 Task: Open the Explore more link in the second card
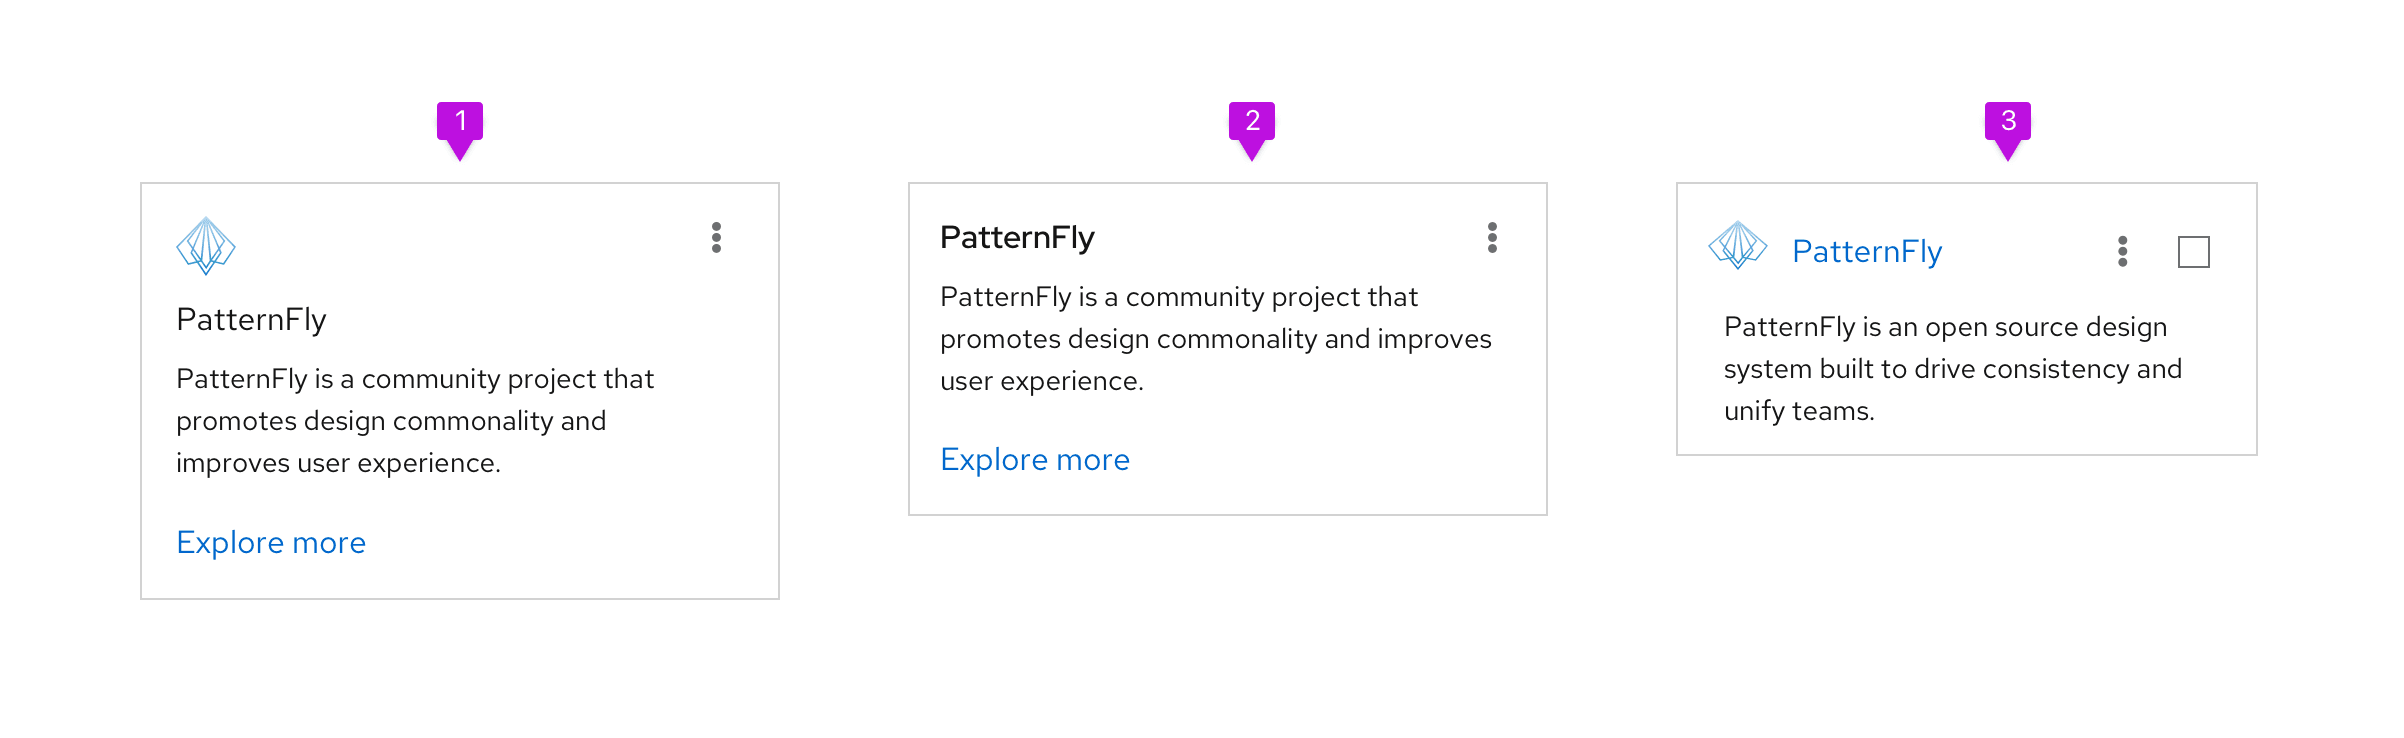tap(1035, 459)
